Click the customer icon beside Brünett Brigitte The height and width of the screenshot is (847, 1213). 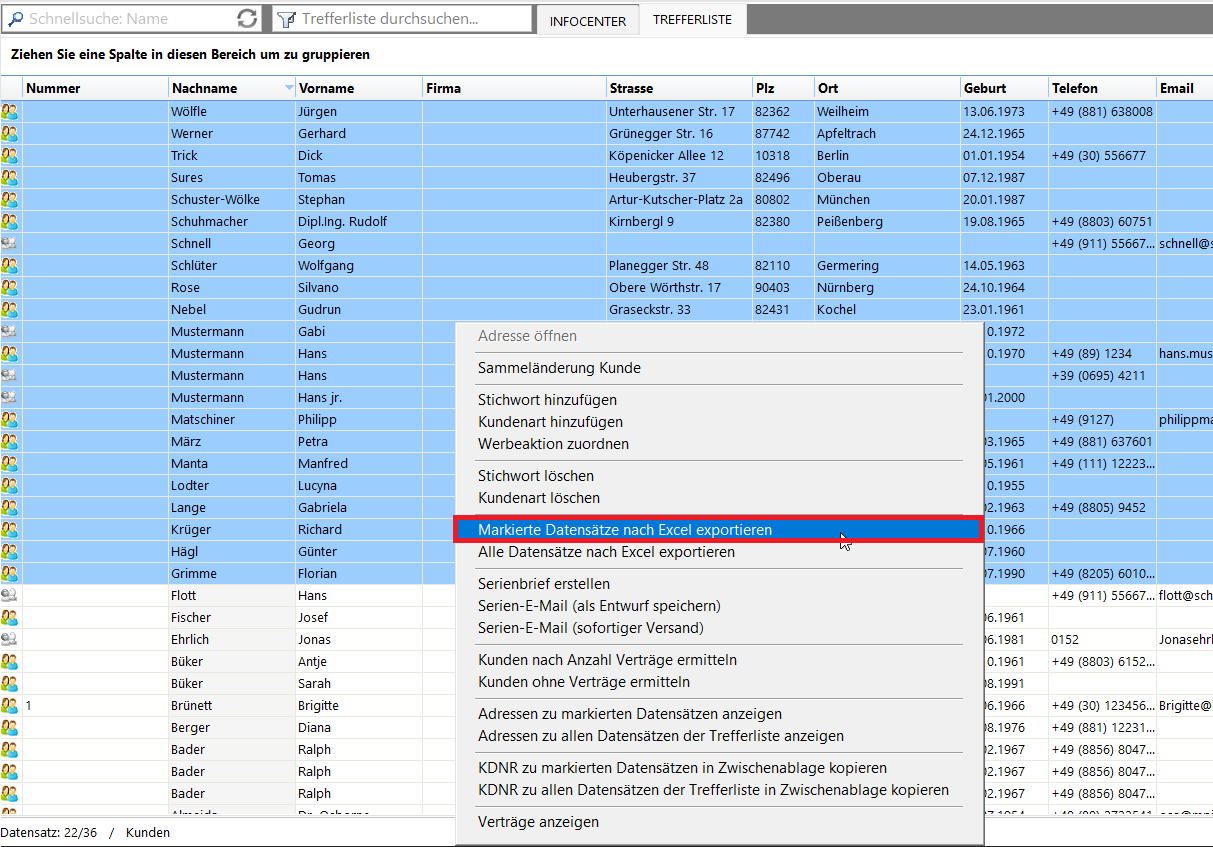pos(10,706)
